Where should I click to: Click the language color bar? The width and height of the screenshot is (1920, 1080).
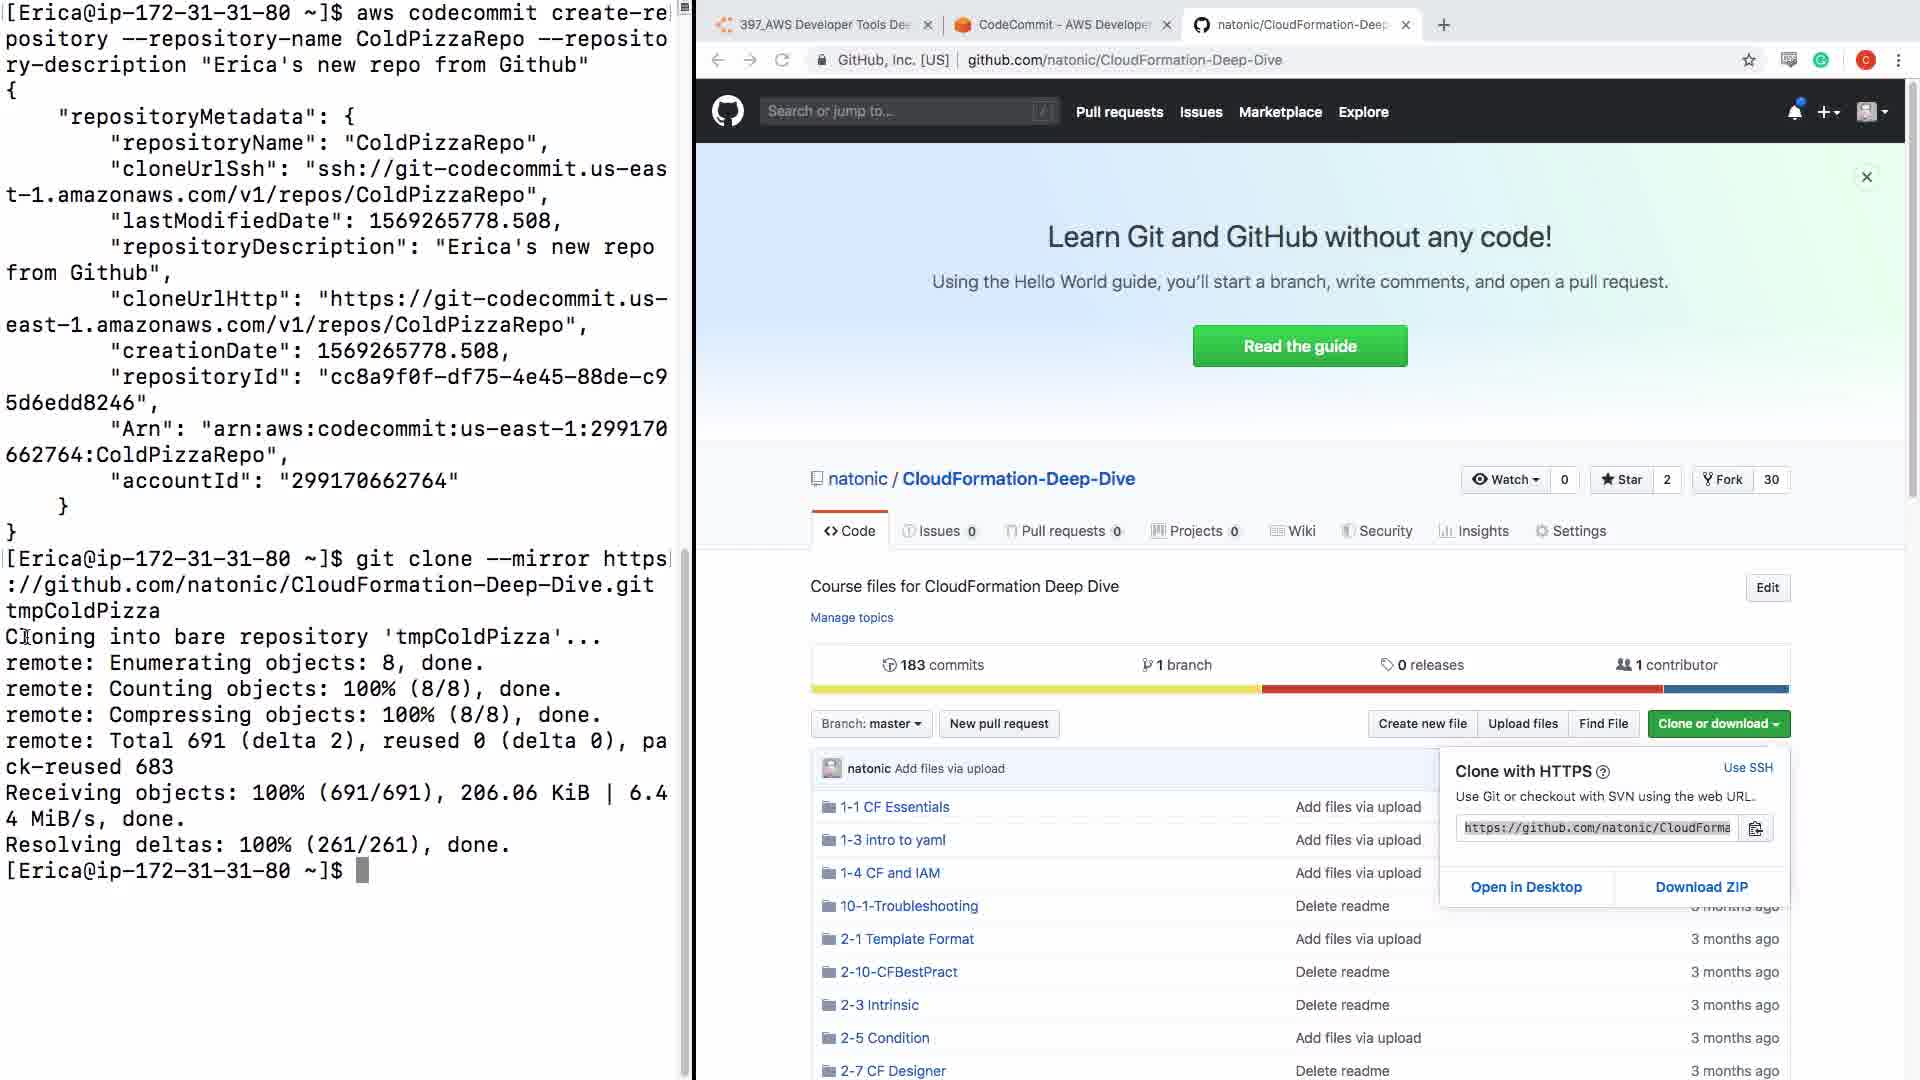(x=1299, y=689)
